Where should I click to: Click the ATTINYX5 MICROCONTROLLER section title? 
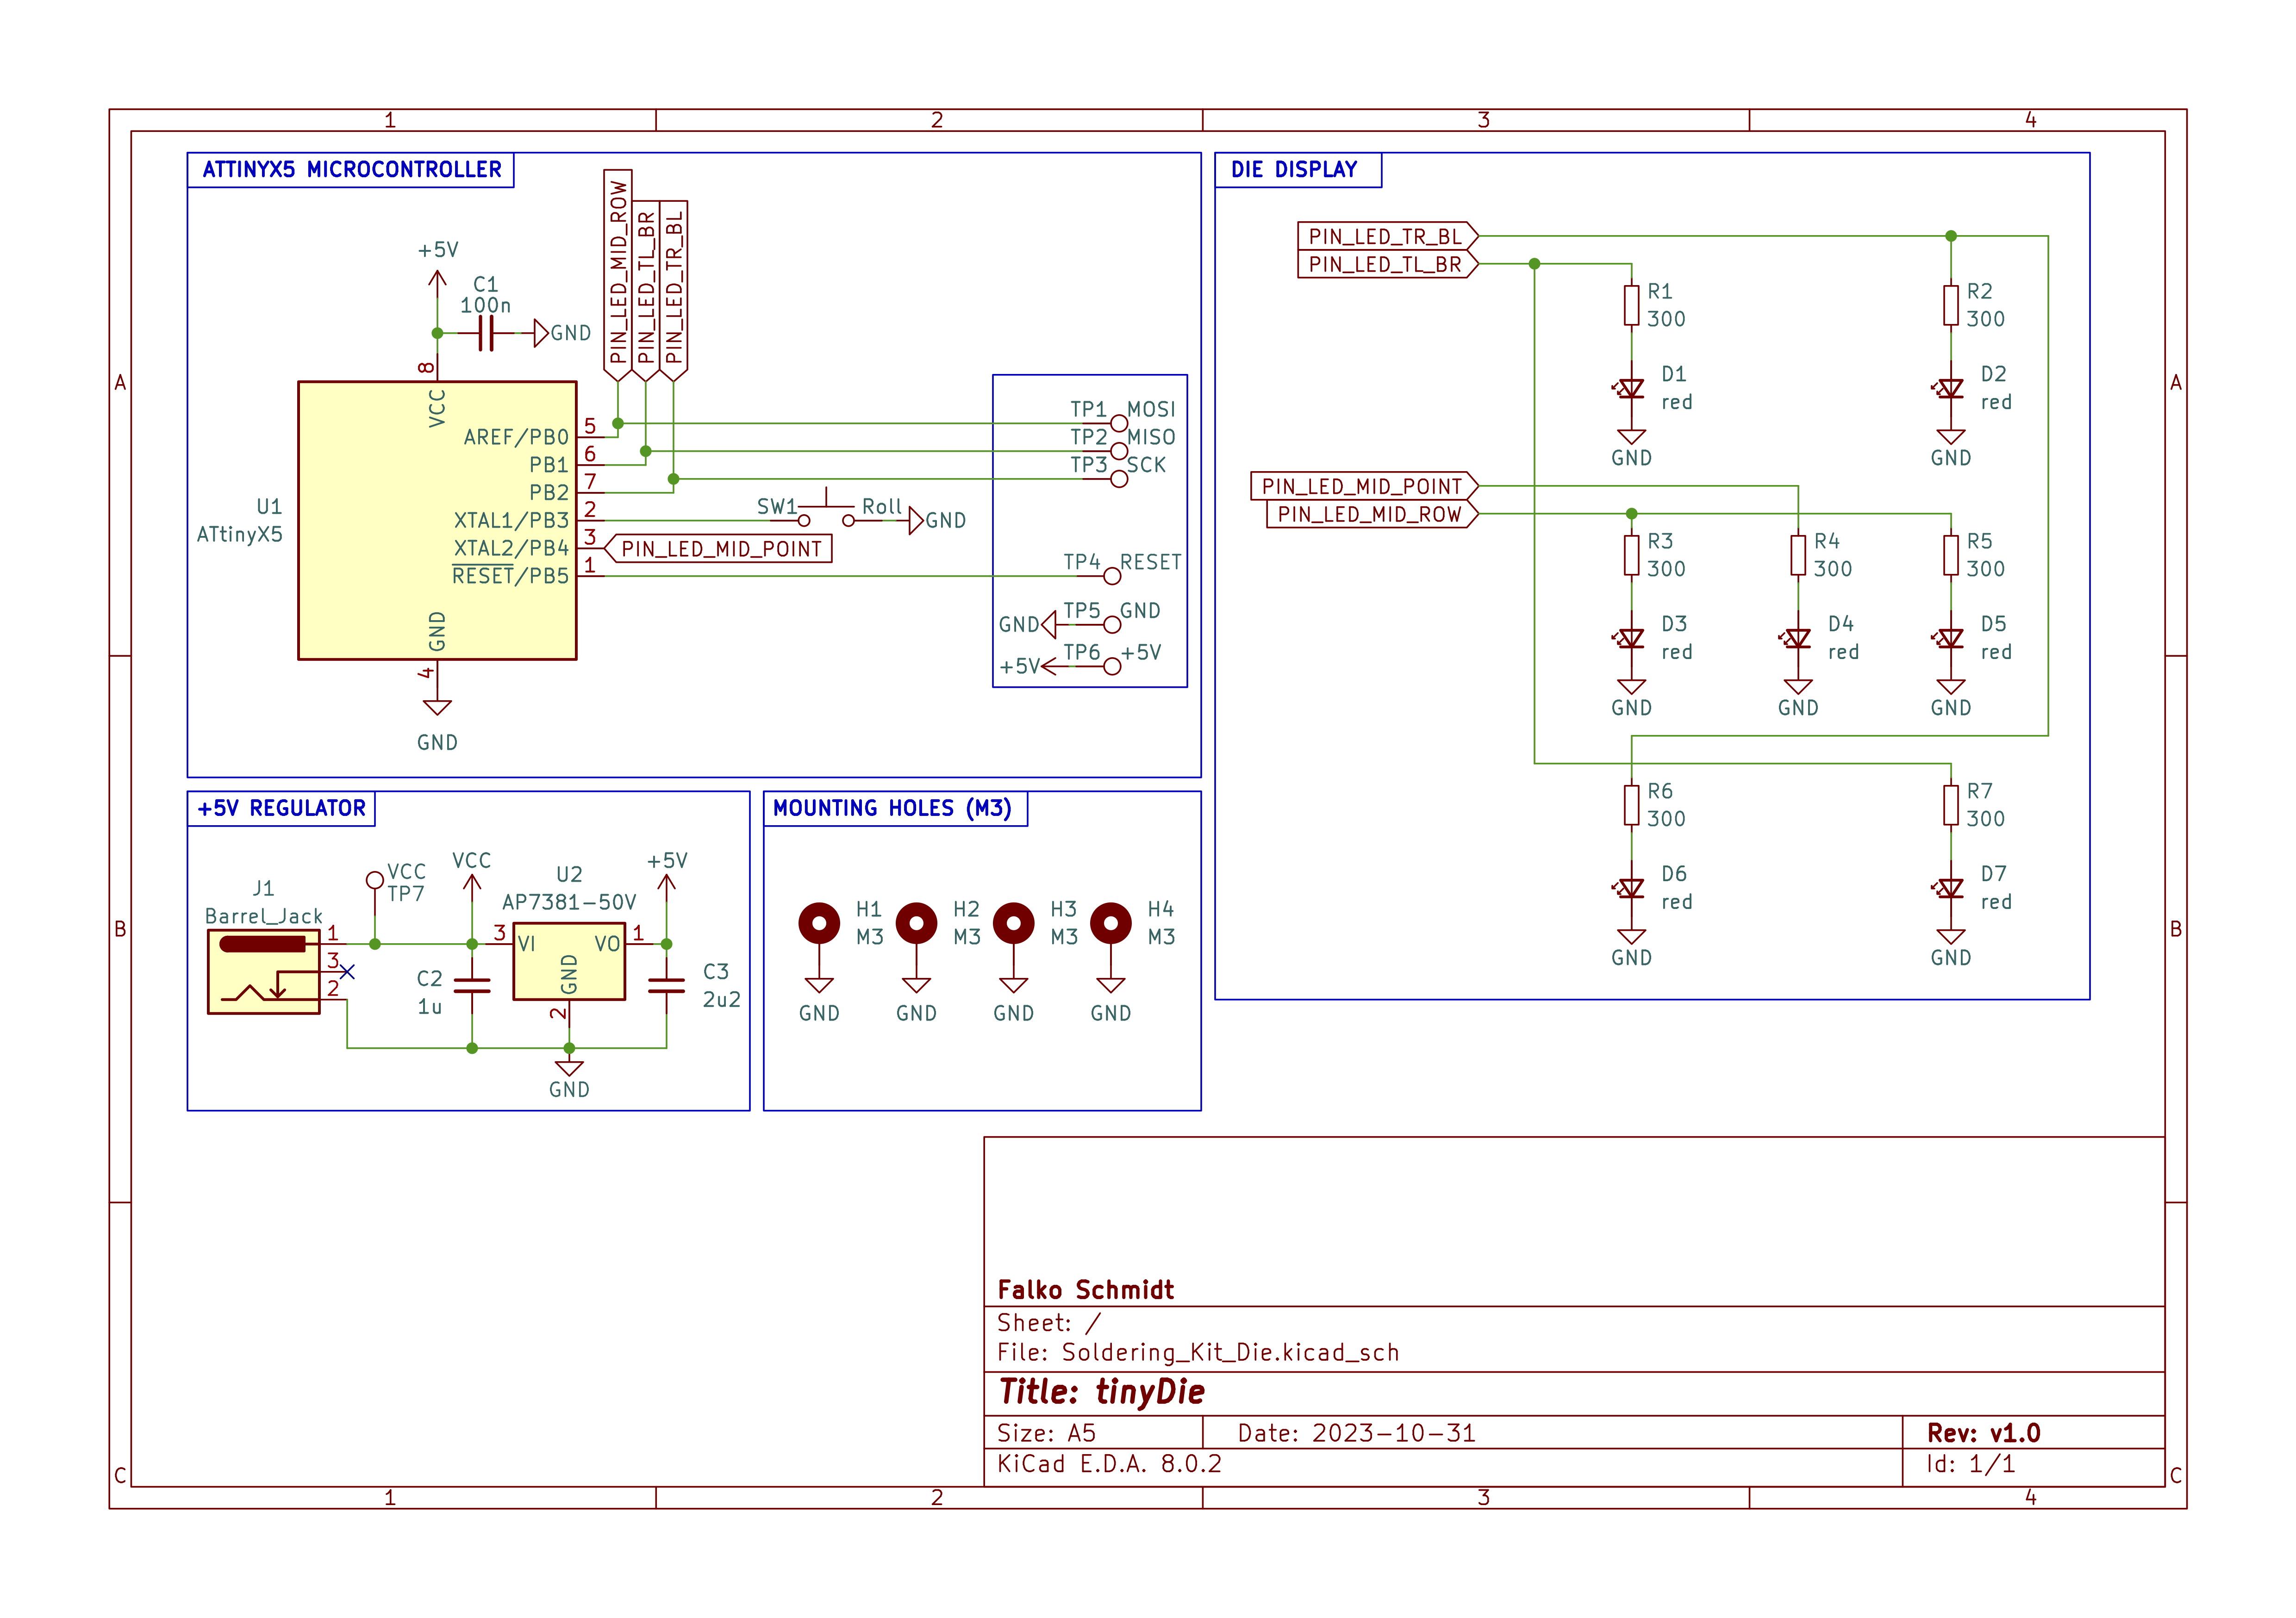(x=351, y=170)
